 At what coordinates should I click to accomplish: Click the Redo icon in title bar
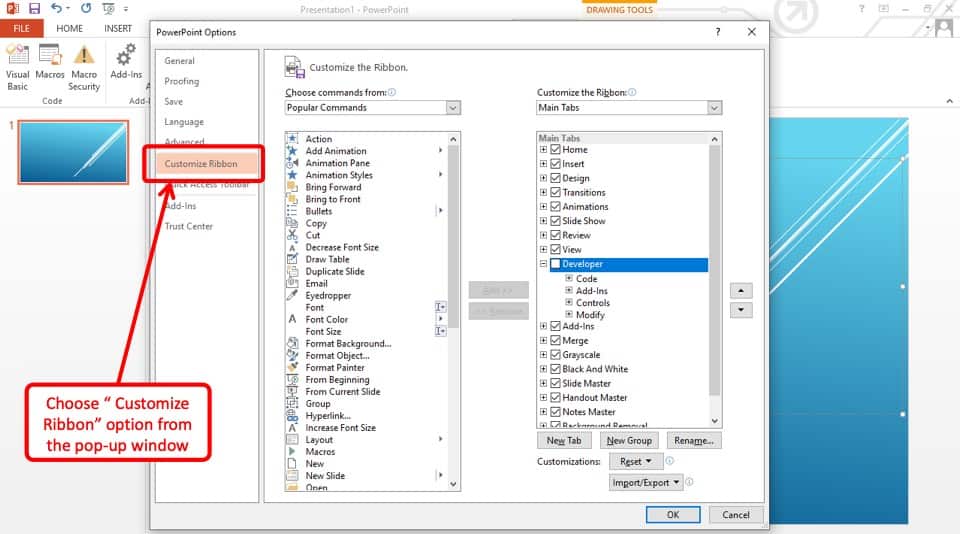[x=86, y=9]
